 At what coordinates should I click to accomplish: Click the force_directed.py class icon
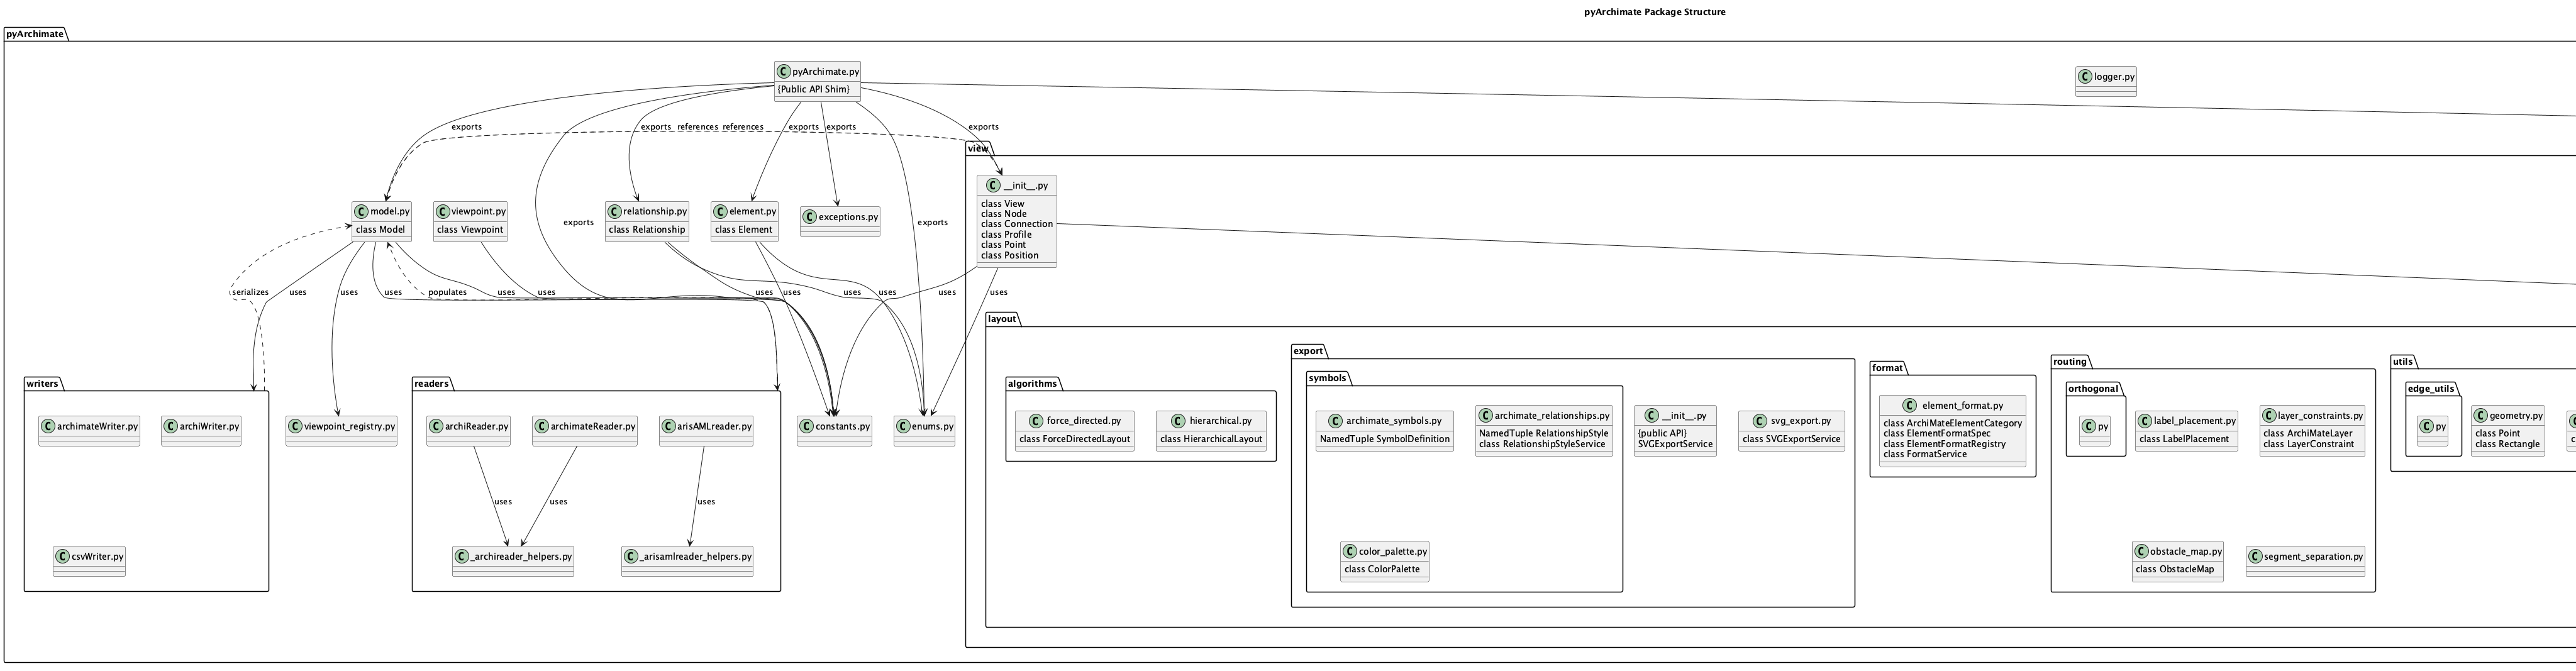point(1037,421)
